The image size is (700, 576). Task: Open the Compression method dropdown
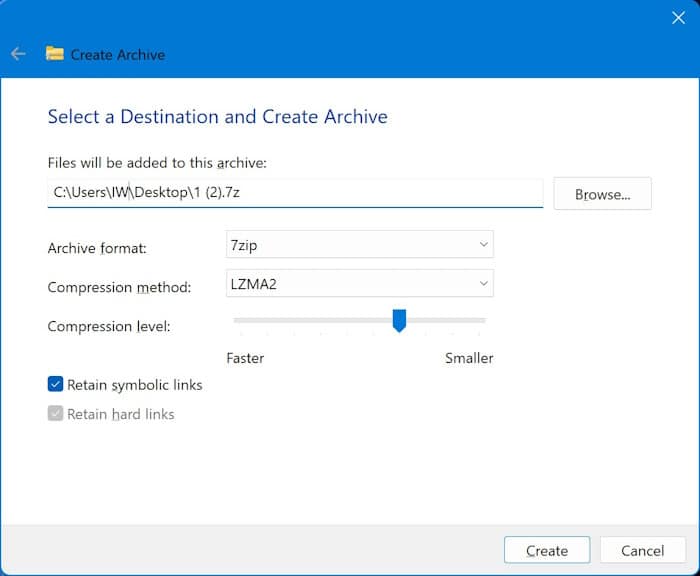(x=359, y=283)
